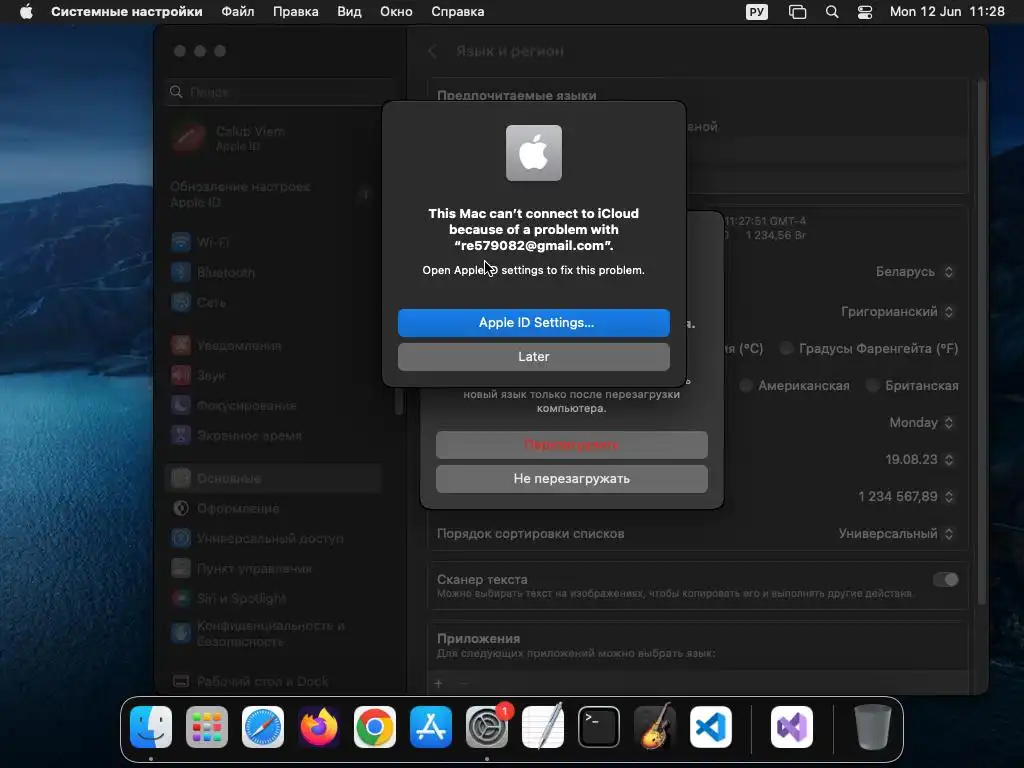Image resolution: width=1024 pixels, height=768 pixels.
Task: Open GarageBand in the Dock
Action: pyautogui.click(x=655, y=727)
